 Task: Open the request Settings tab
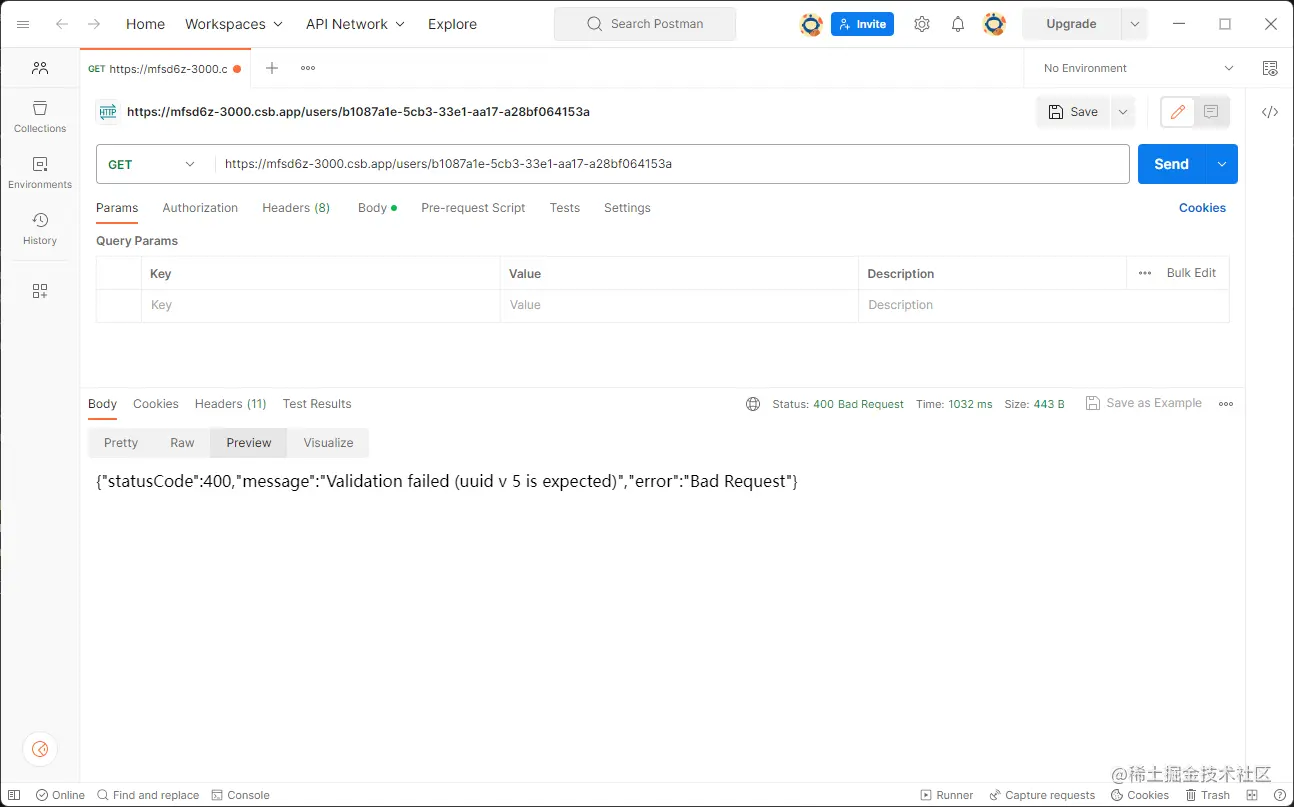coord(627,208)
